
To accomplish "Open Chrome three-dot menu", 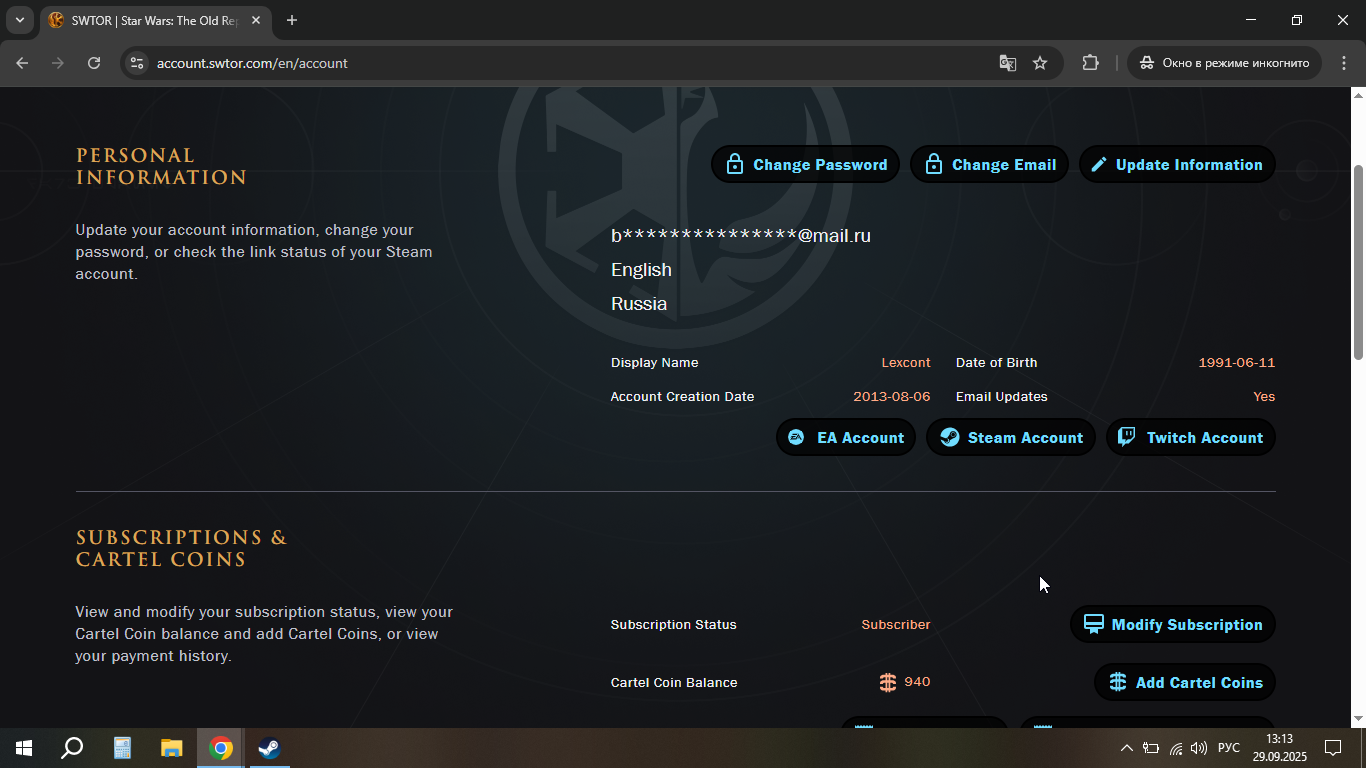I will pyautogui.click(x=1343, y=63).
